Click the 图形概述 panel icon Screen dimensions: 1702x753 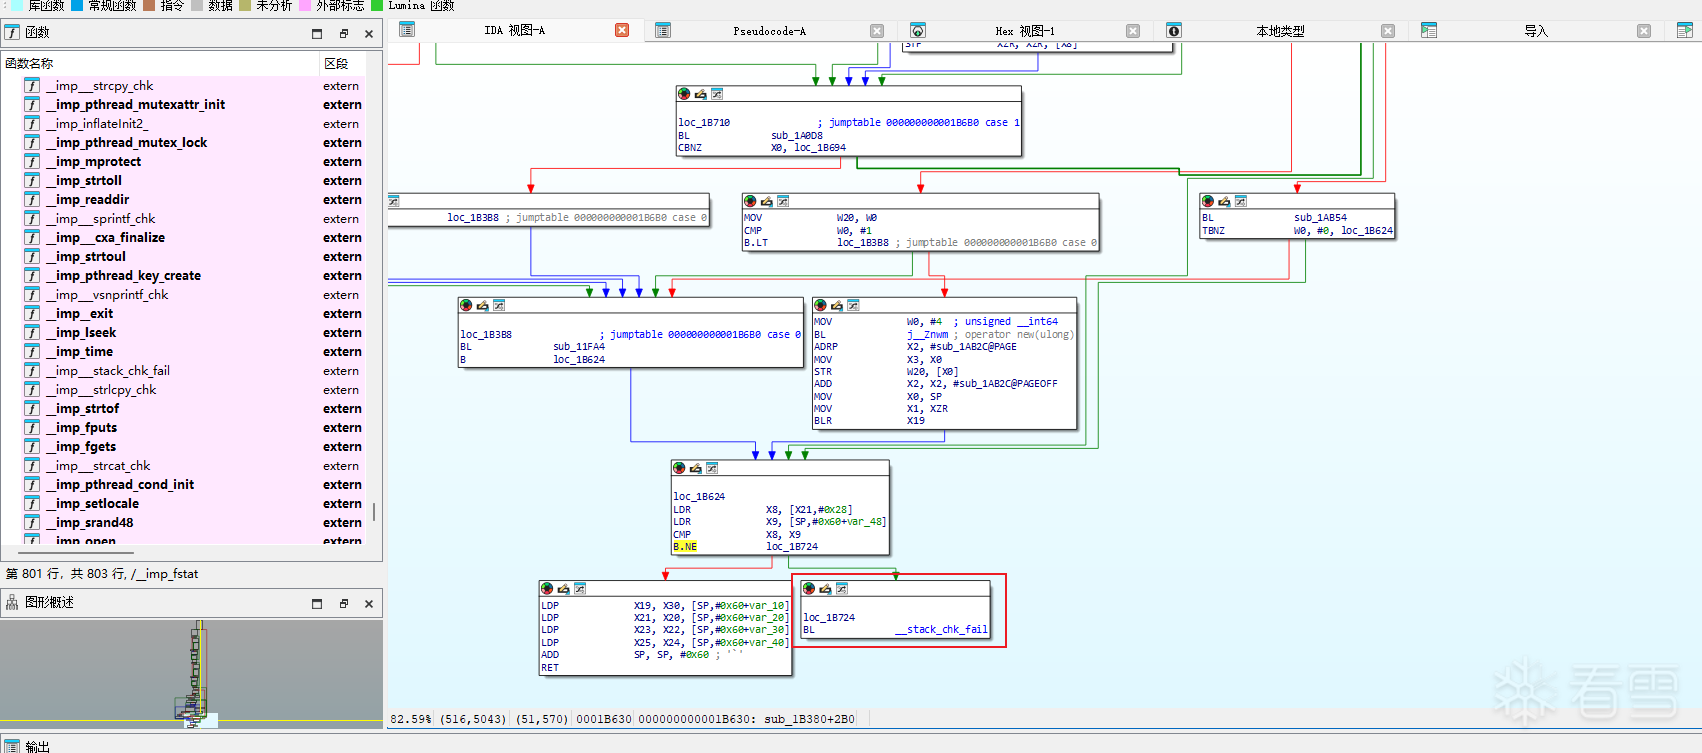(12, 602)
